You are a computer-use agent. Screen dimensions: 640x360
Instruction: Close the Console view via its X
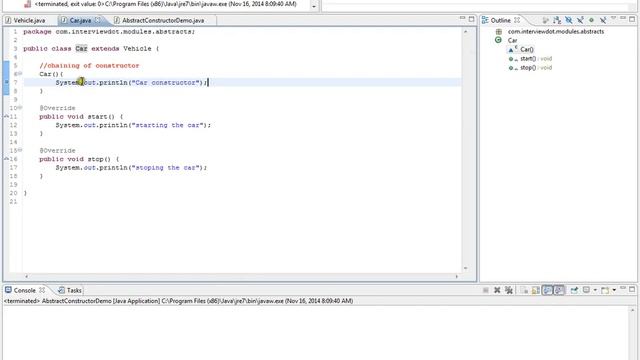pyautogui.click(x=42, y=290)
